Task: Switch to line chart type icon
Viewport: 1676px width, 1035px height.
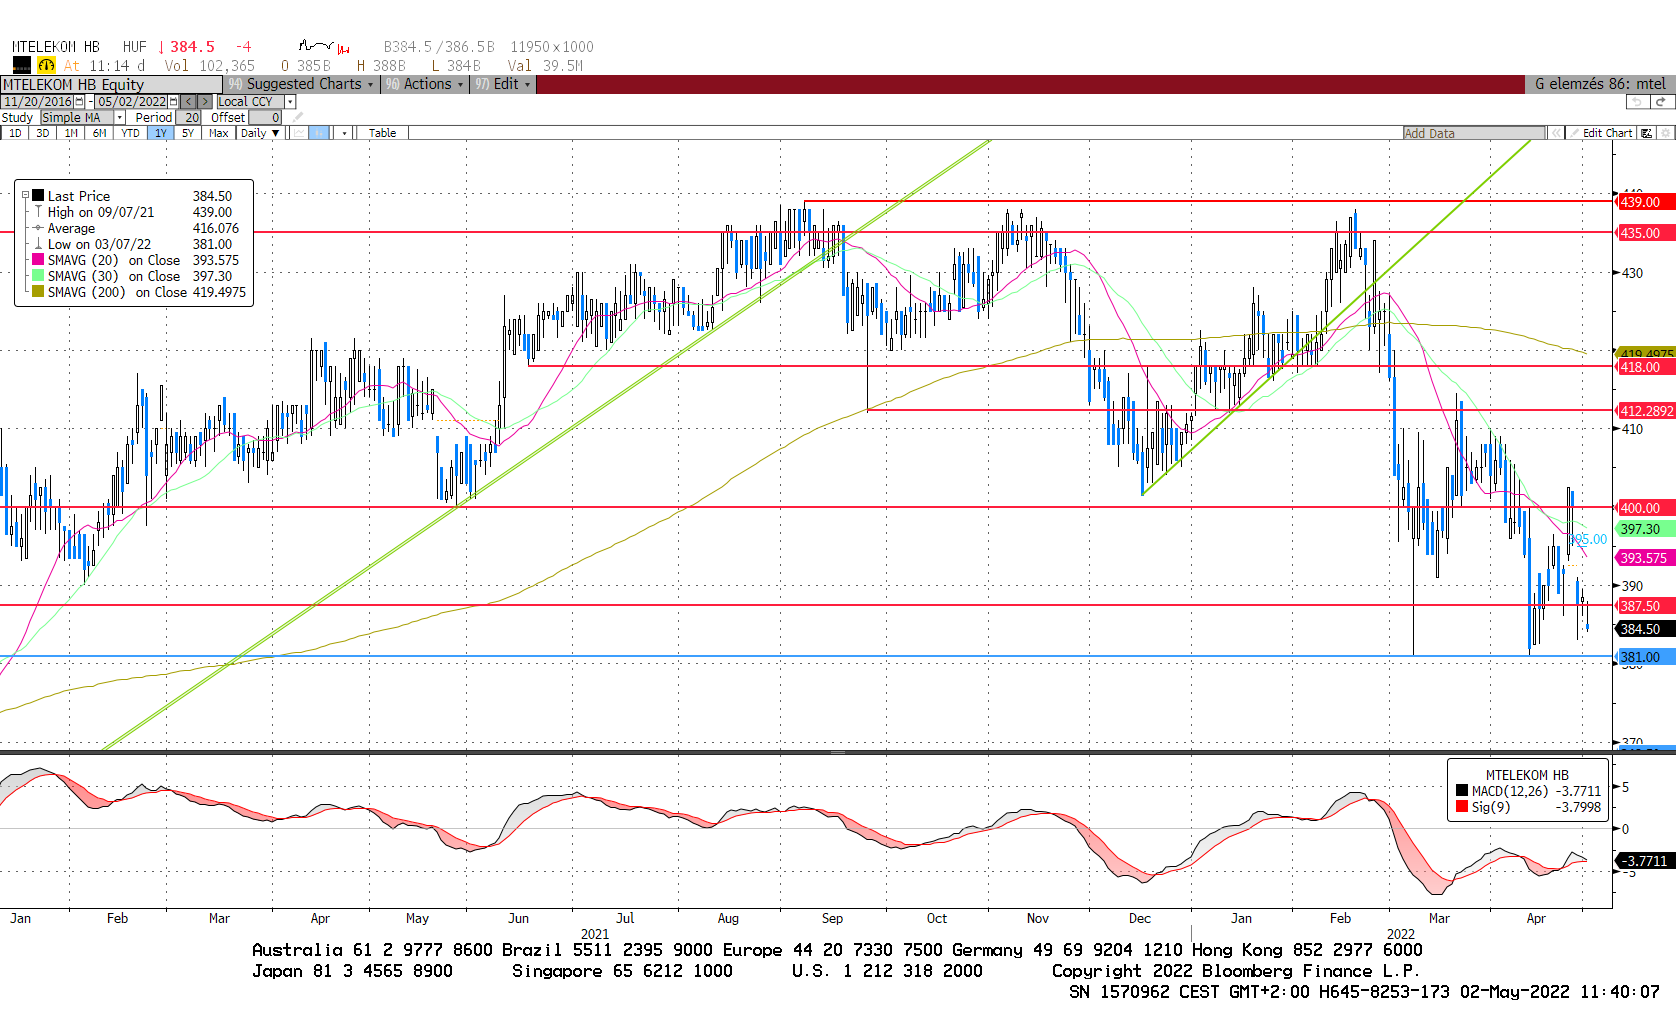Action: (299, 133)
